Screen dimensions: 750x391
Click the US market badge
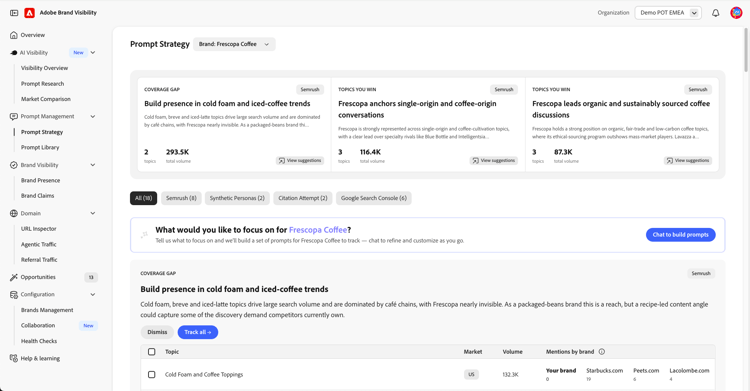471,375
